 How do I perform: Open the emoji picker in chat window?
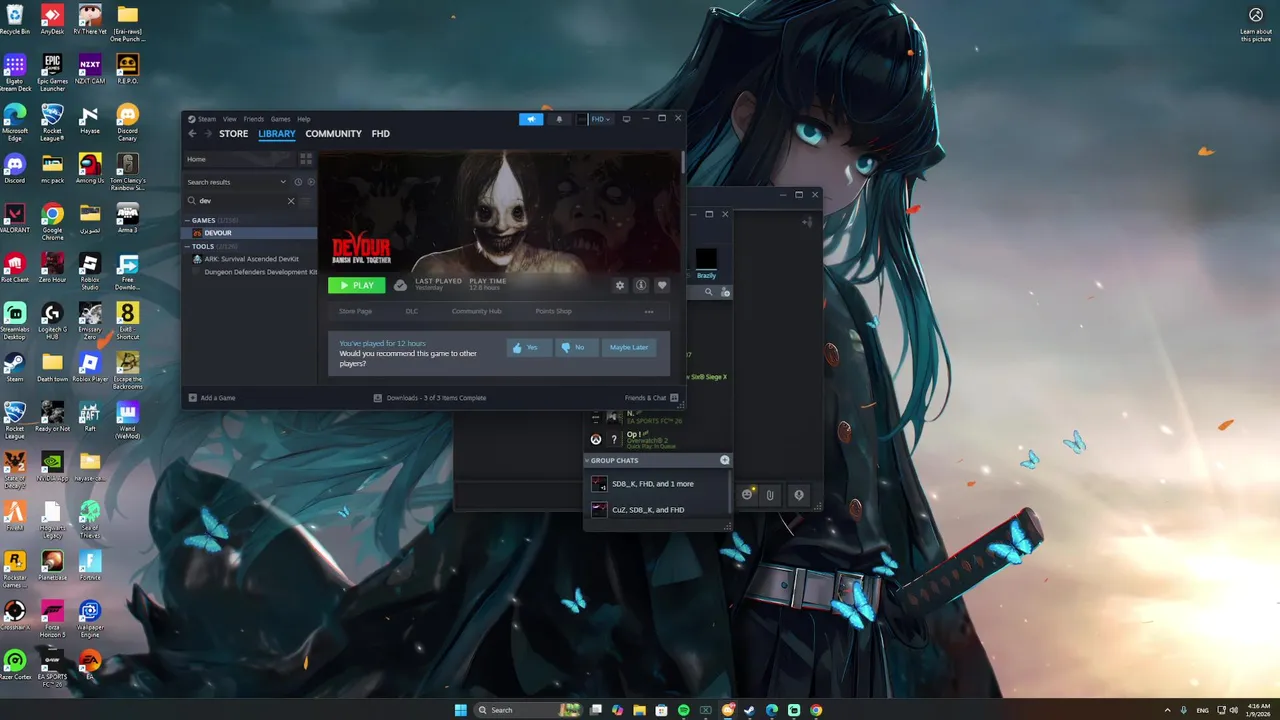coord(747,494)
